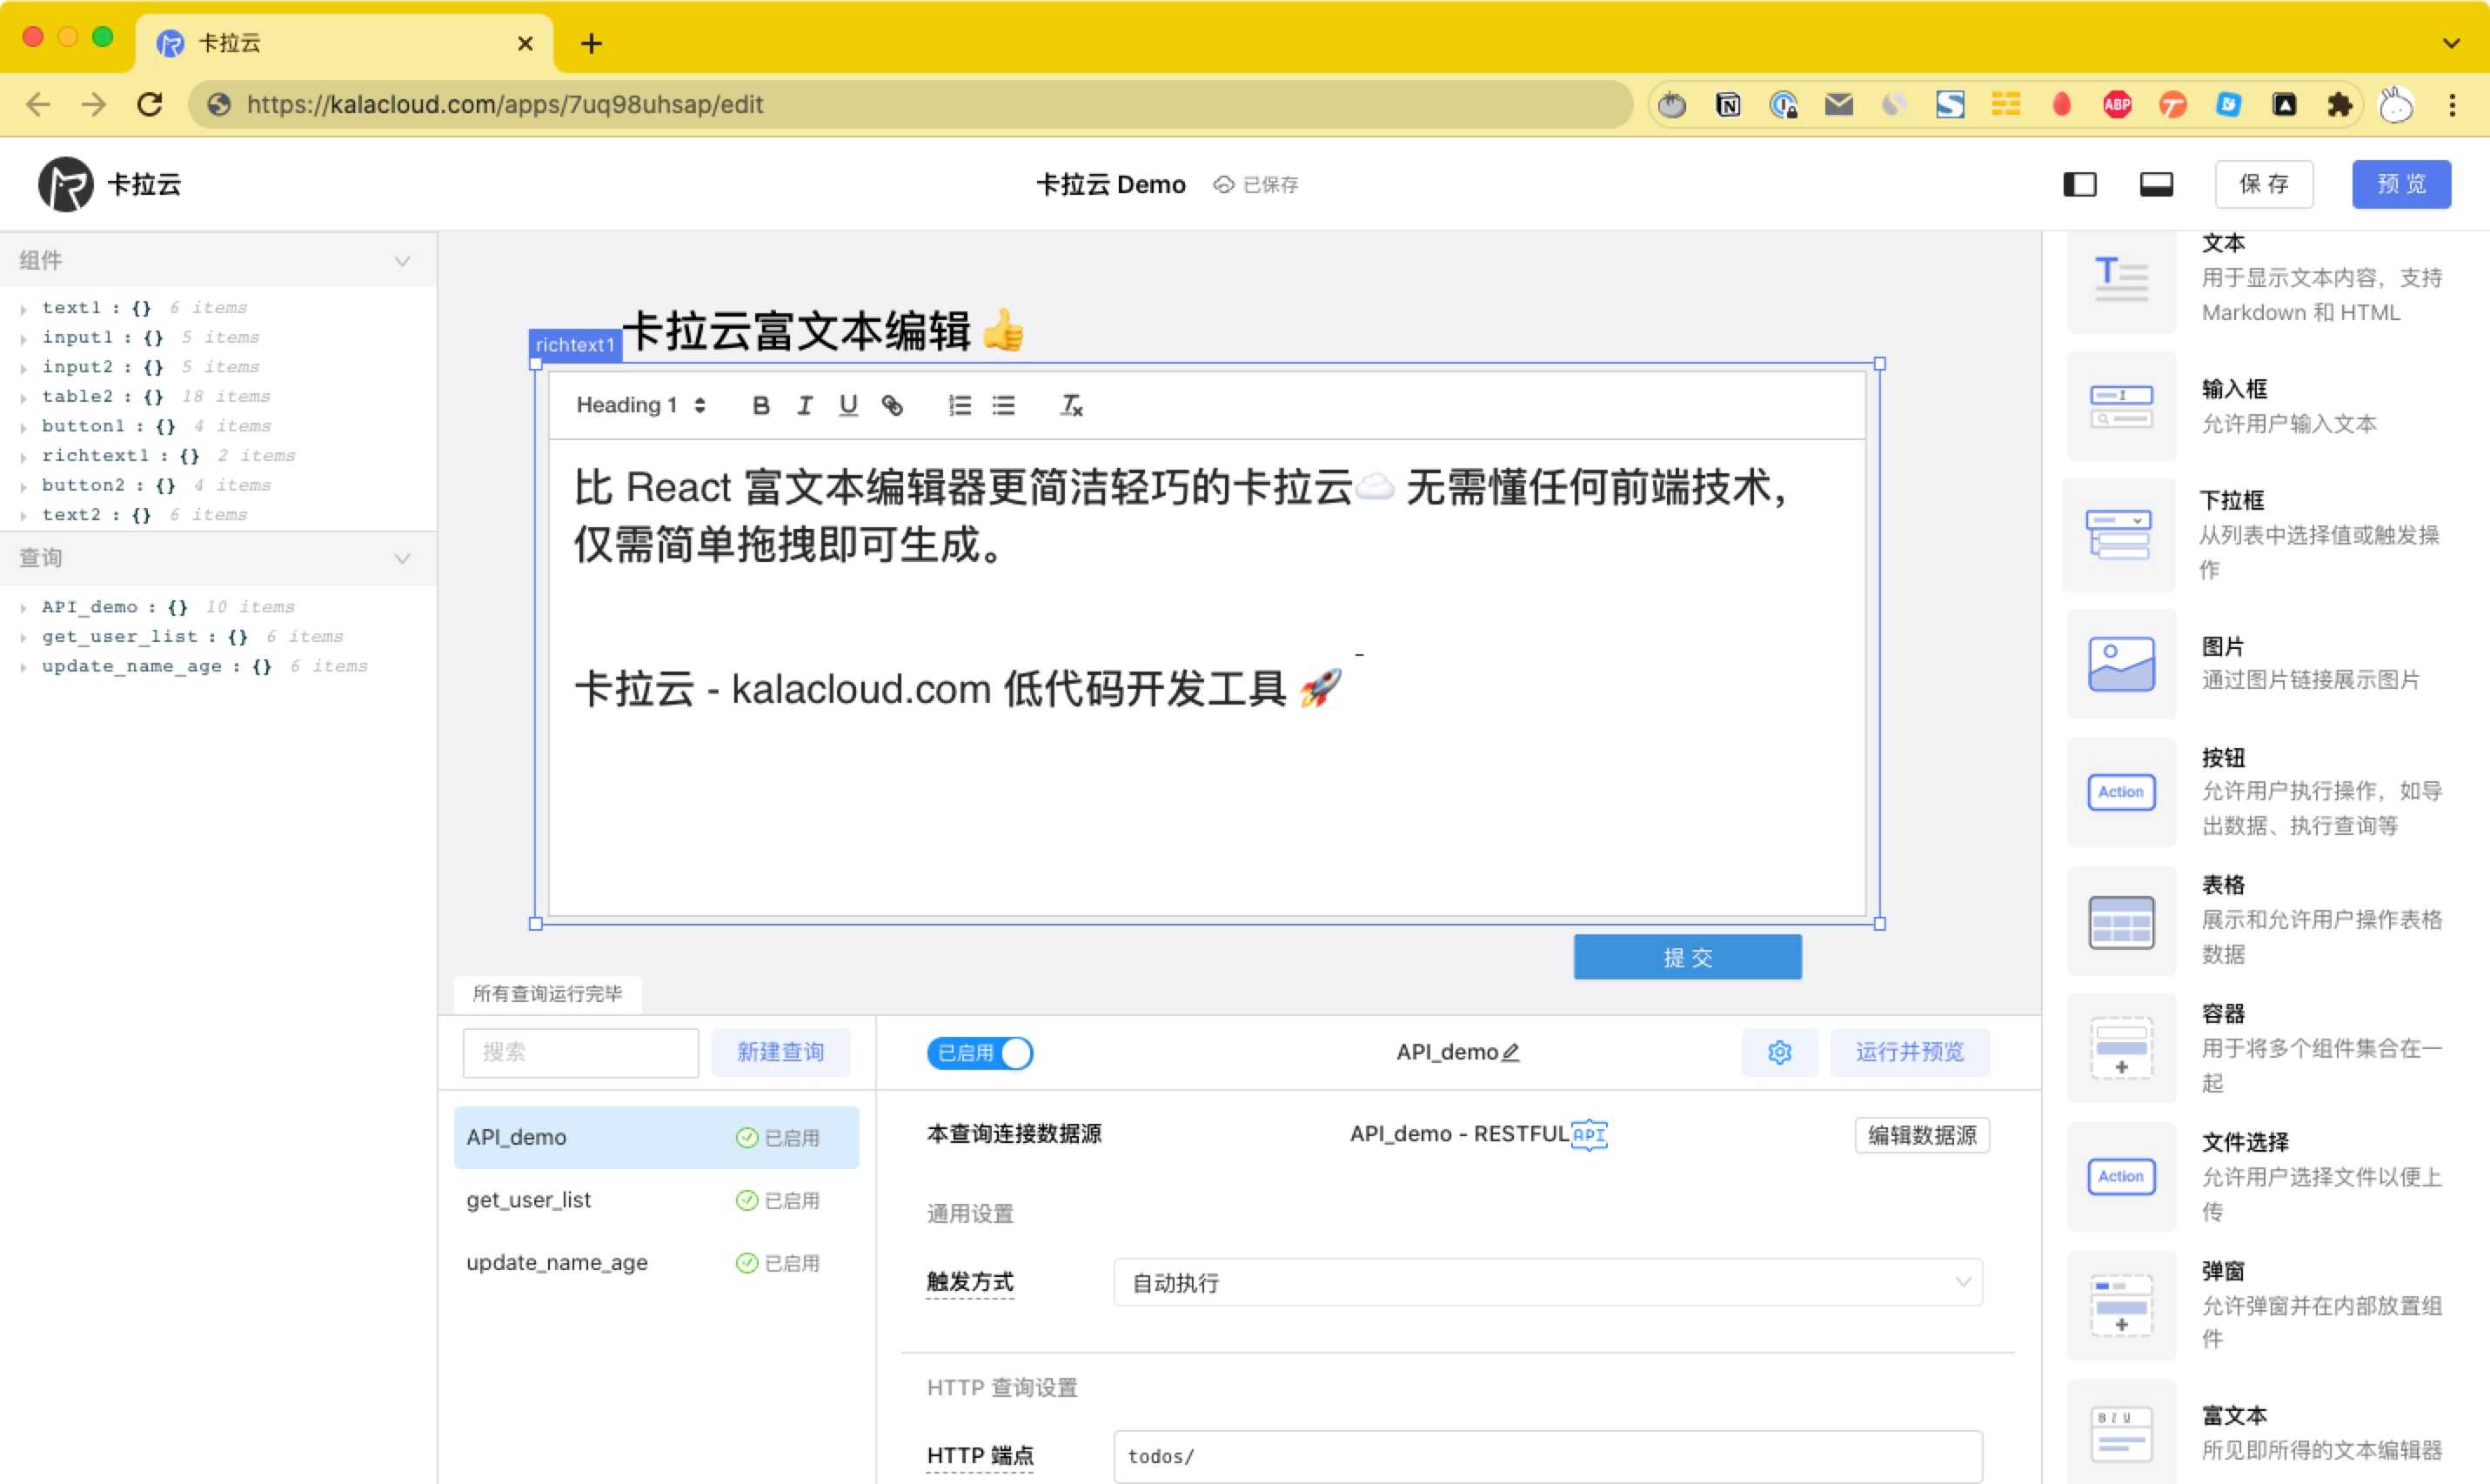Click the HTTP 端点 todos/ field

pos(1547,1456)
